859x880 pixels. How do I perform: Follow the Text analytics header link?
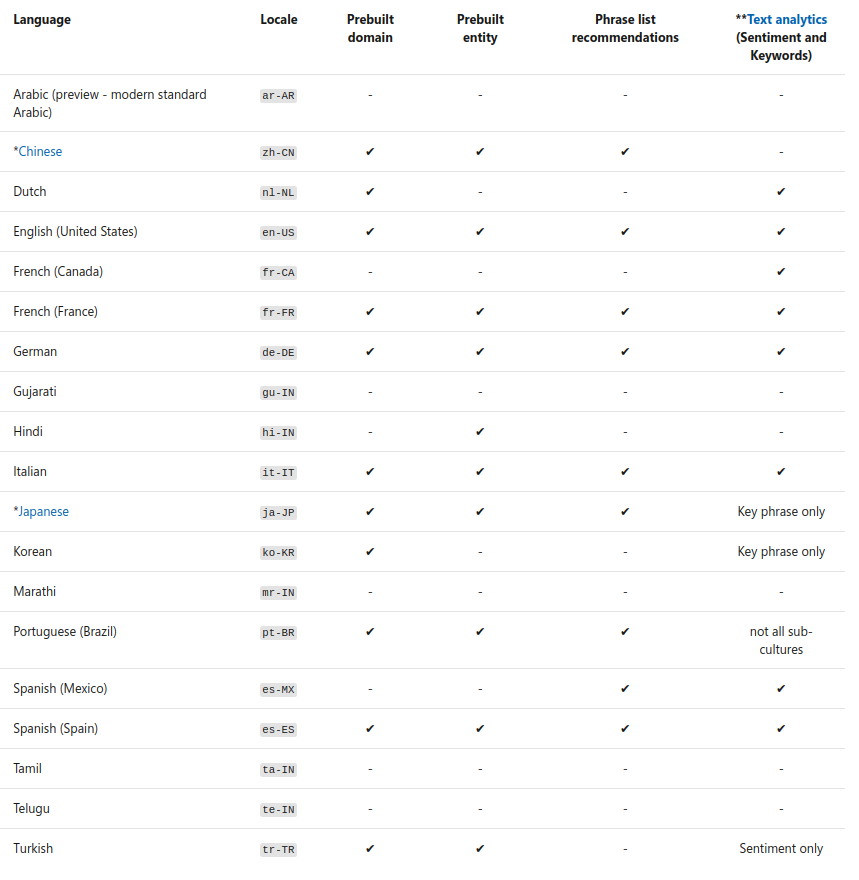[x=787, y=20]
